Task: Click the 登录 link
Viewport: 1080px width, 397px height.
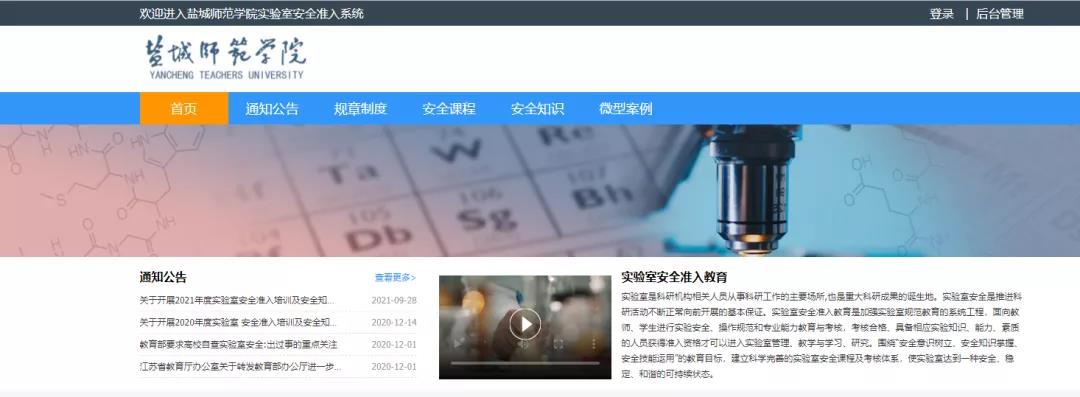Action: (942, 14)
